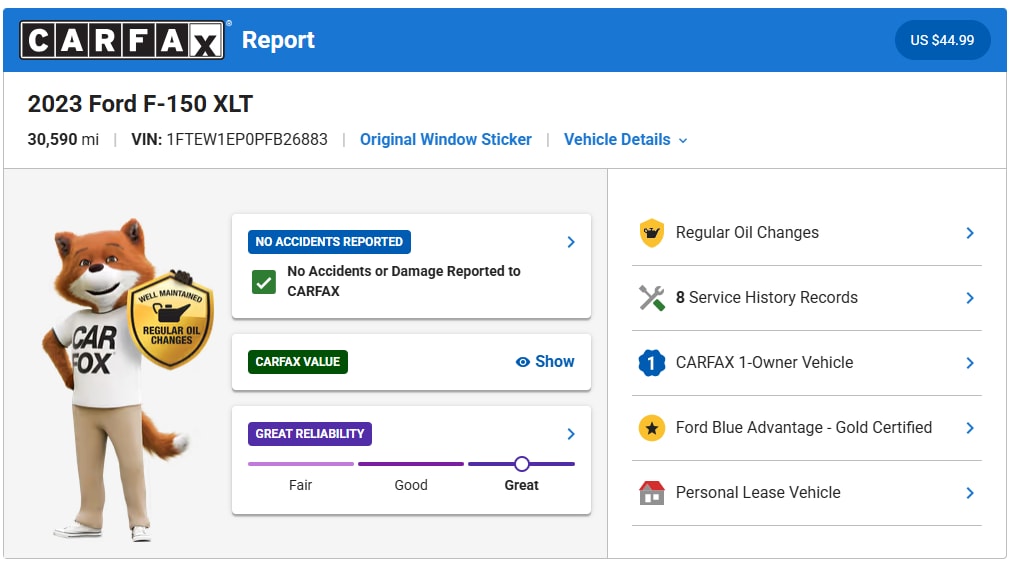Open CARFAX 1-Owner Vehicle row
This screenshot has height=573, width=1012.
tap(807, 363)
